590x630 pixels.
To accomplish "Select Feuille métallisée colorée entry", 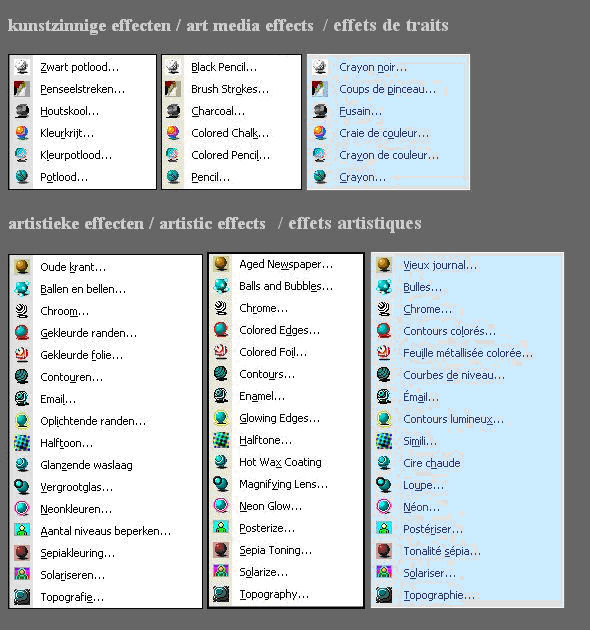I will [467, 353].
